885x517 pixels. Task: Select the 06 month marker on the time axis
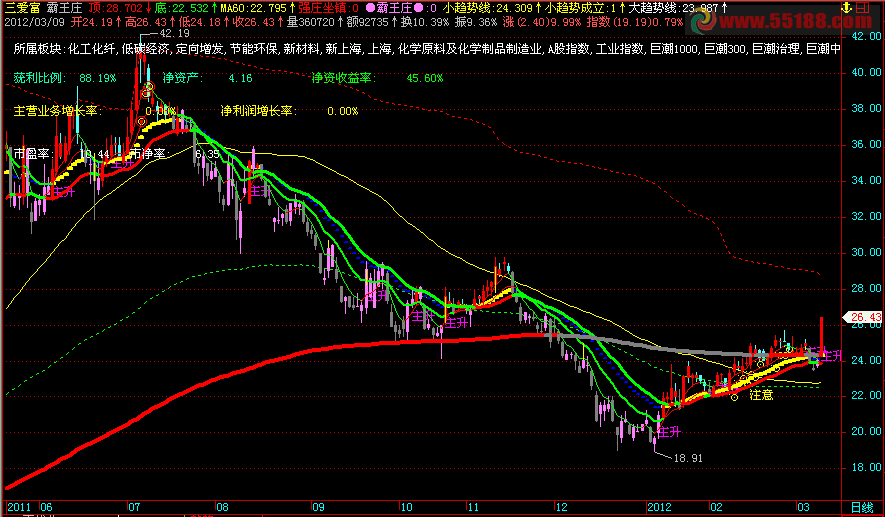pyautogui.click(x=47, y=506)
